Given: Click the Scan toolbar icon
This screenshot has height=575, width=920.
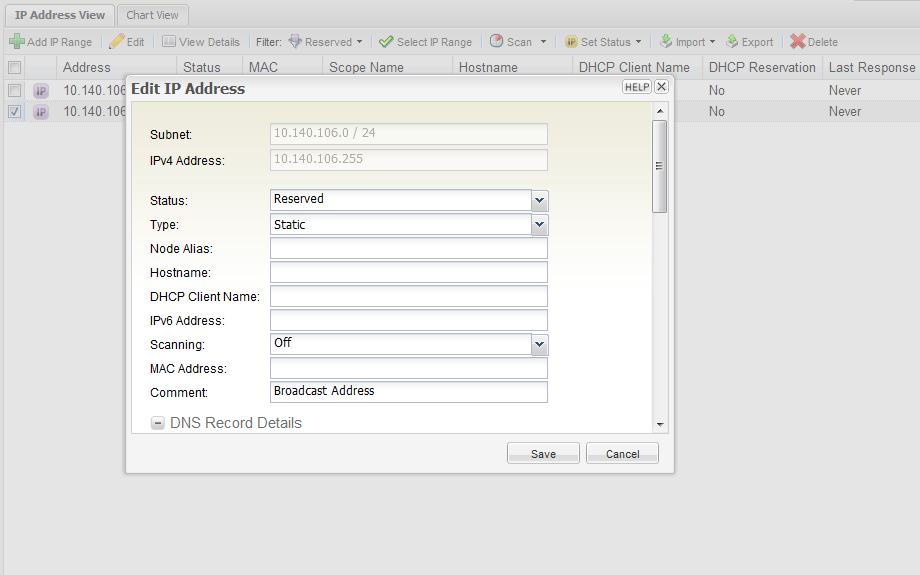Looking at the screenshot, I should tap(496, 41).
